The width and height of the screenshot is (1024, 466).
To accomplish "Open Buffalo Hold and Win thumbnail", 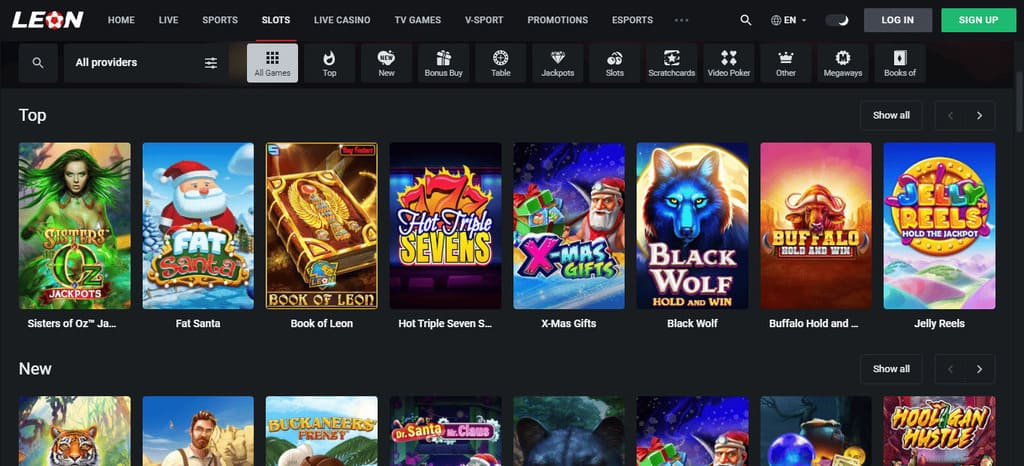I will coord(816,226).
